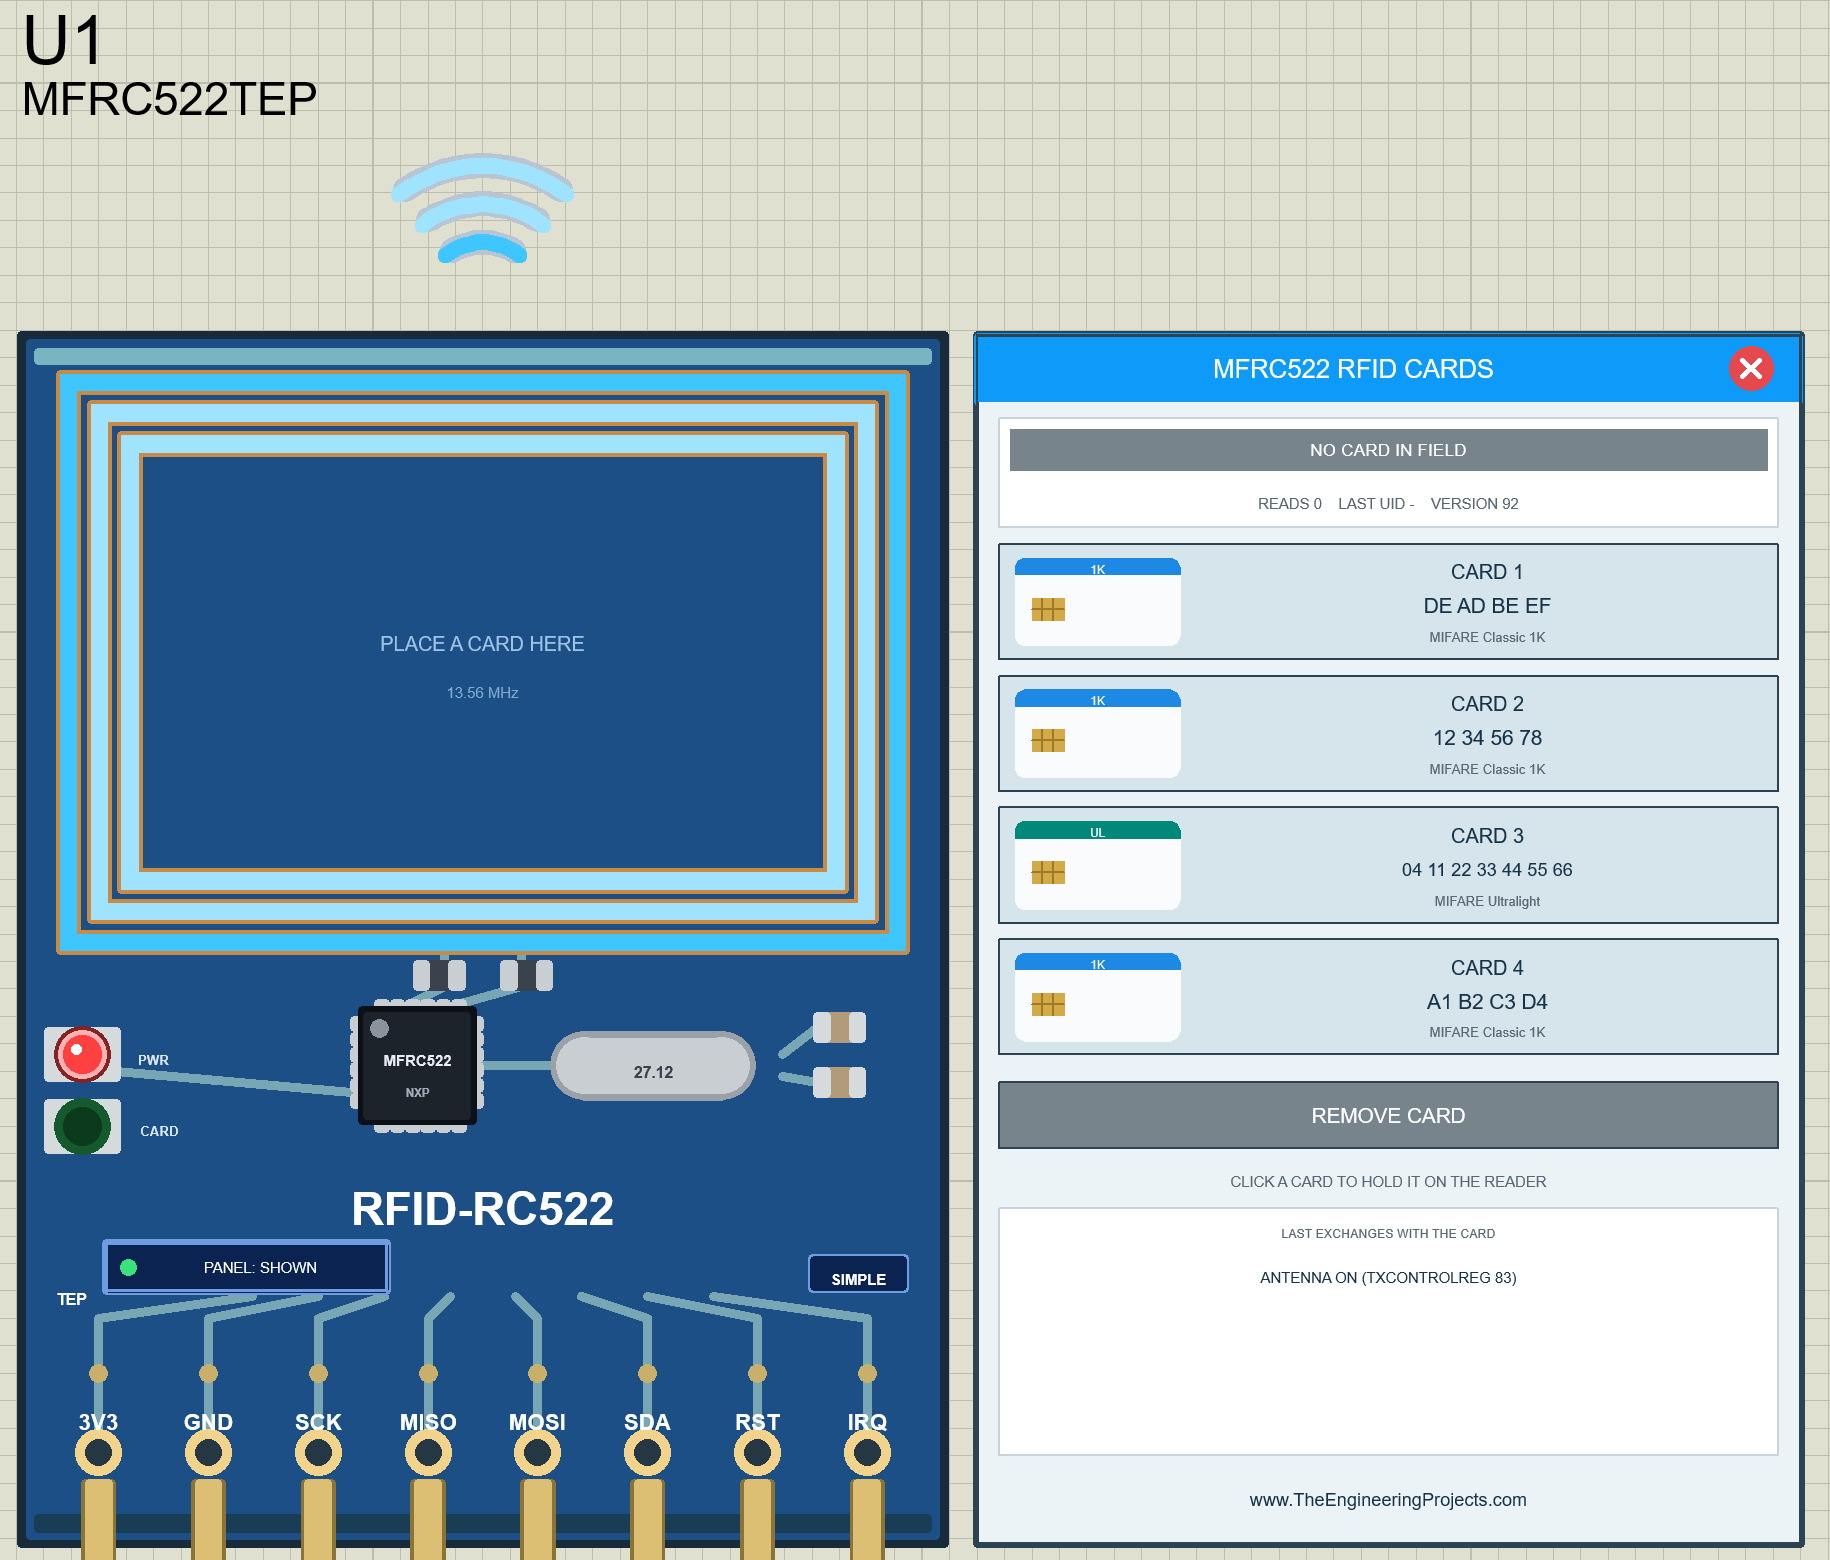Toggle the SIMPLE mode button

(x=858, y=1275)
